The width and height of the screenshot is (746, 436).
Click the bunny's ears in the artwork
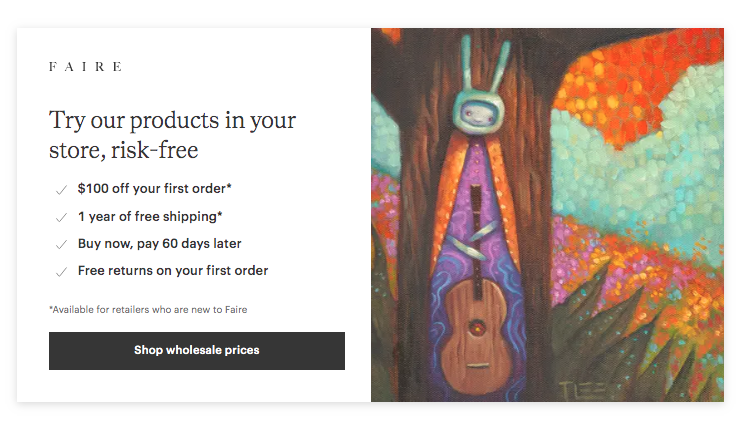pyautogui.click(x=484, y=62)
